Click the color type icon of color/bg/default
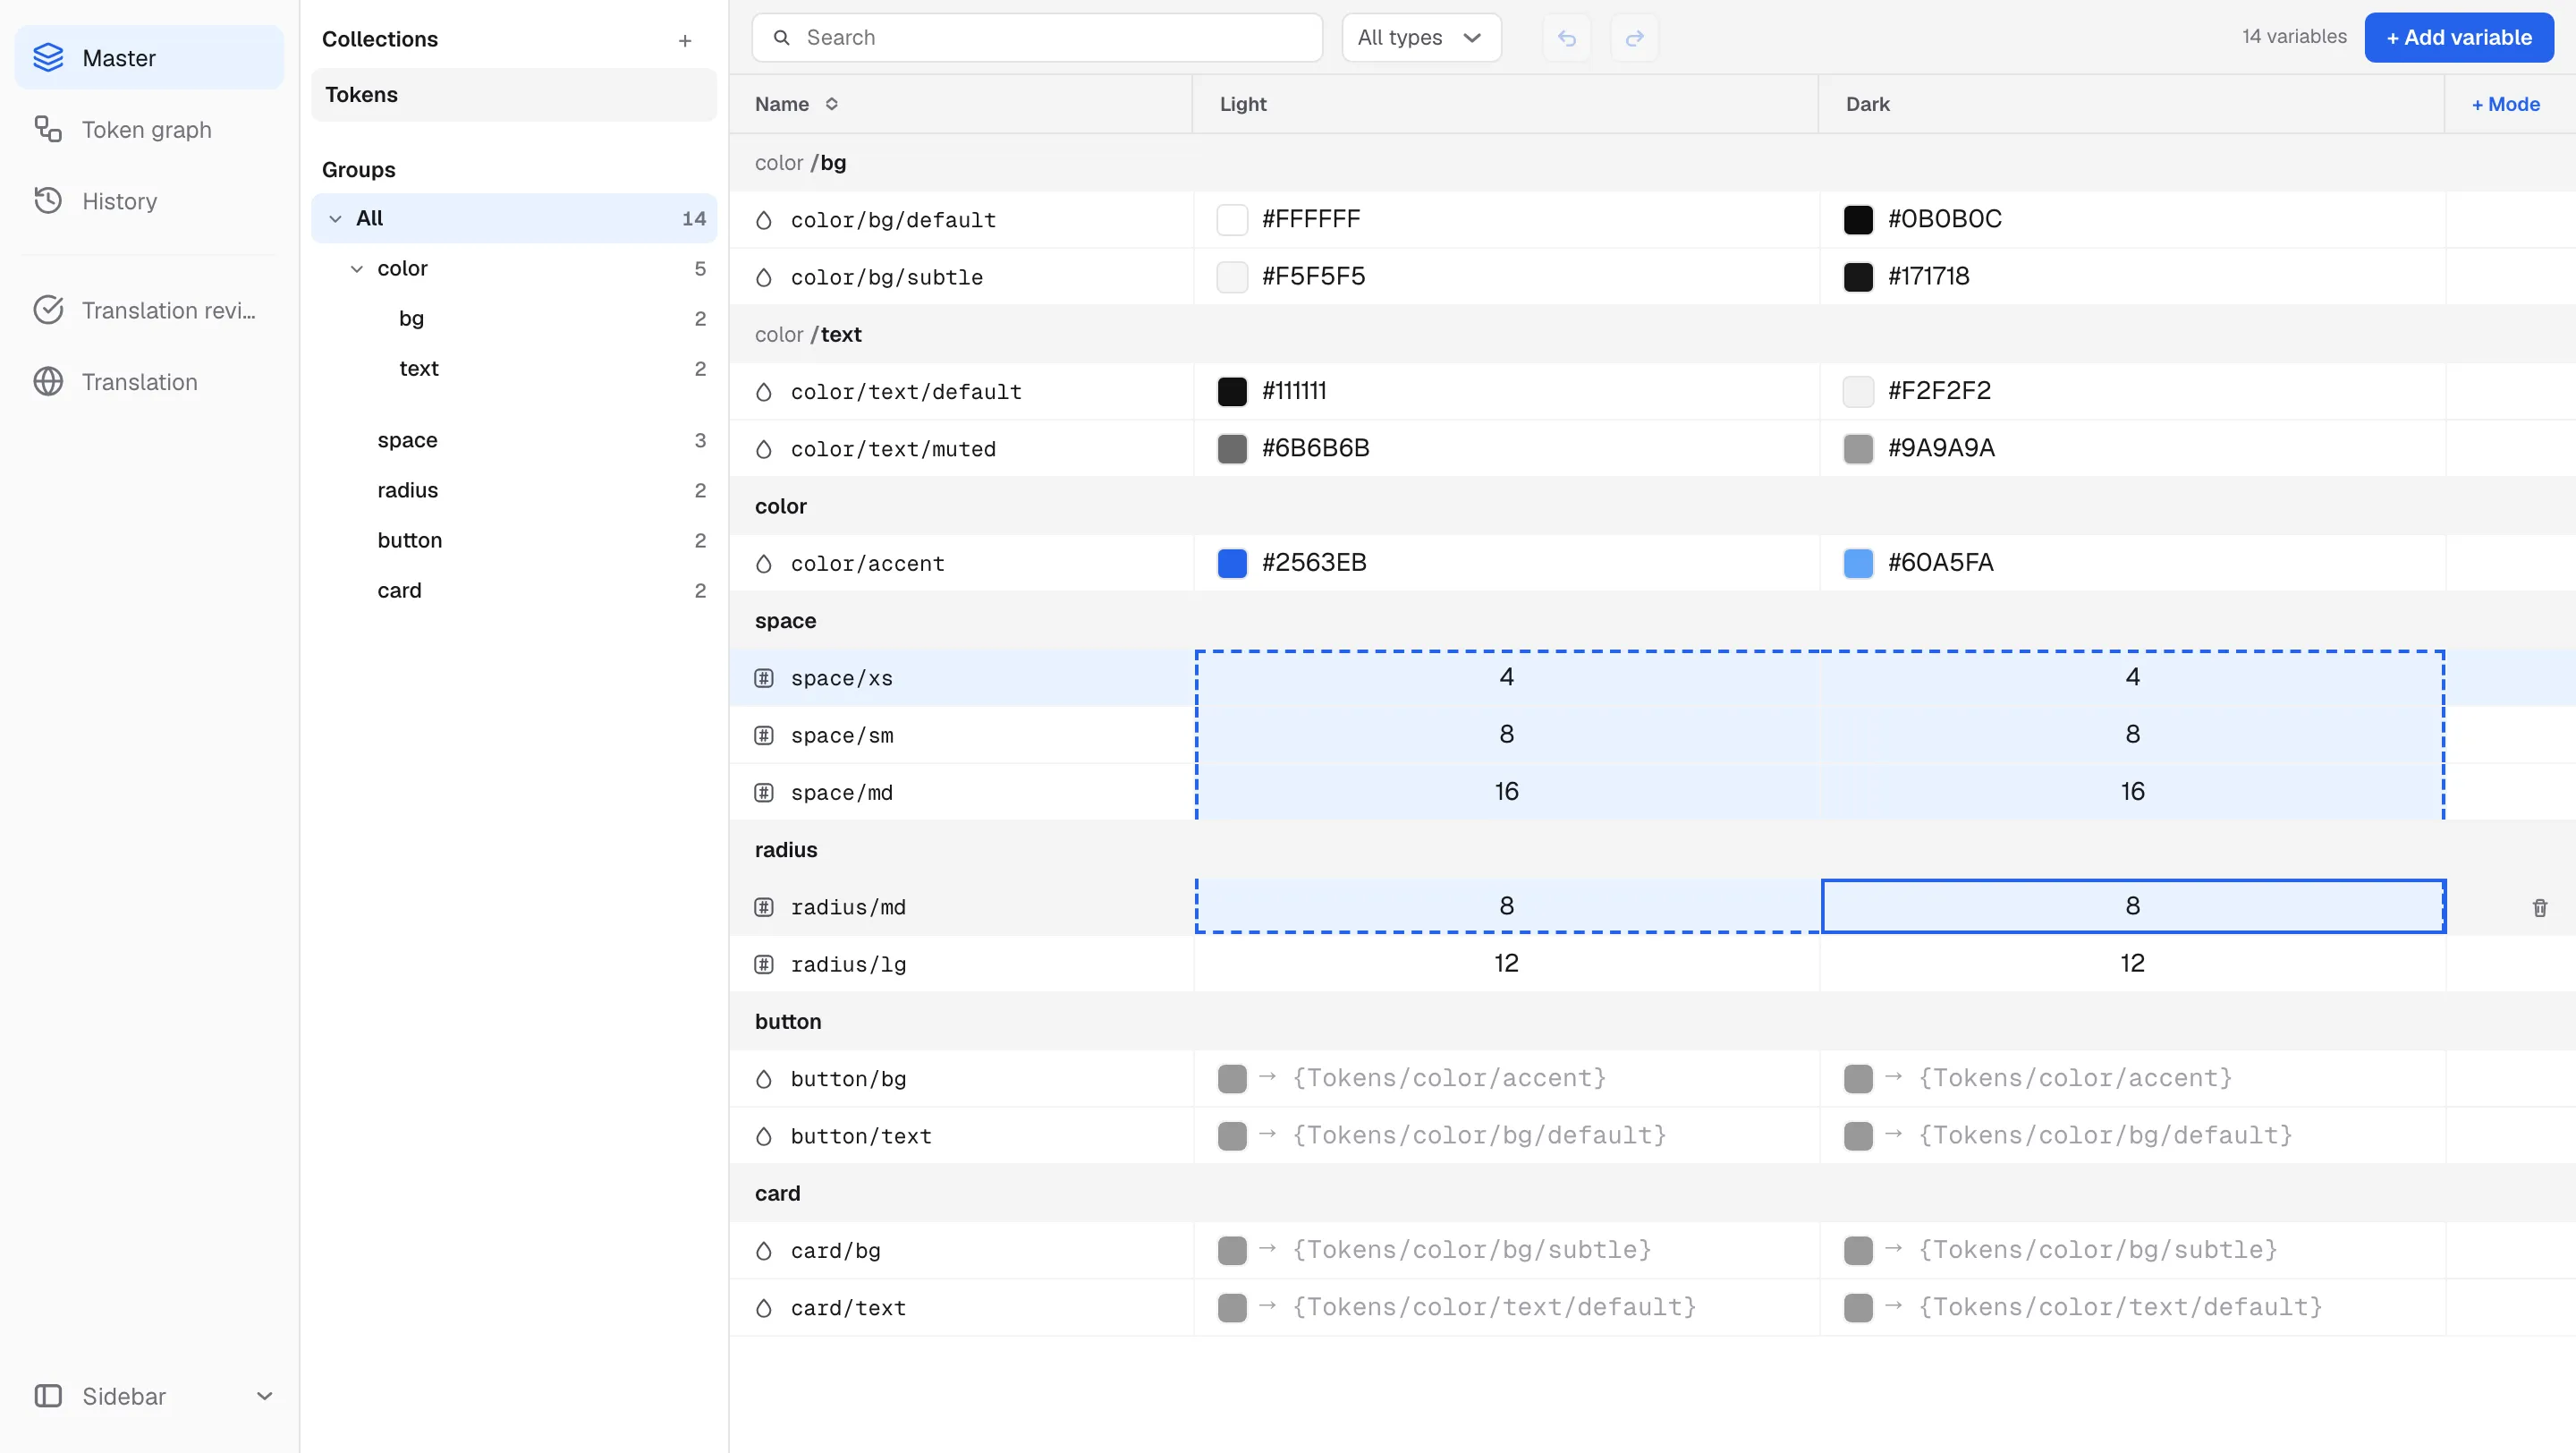The width and height of the screenshot is (2576, 1453). (764, 220)
